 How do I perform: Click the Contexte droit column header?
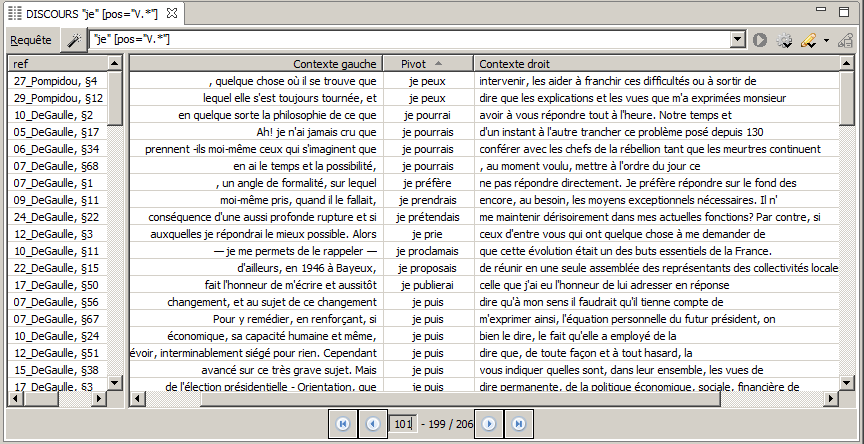tap(660, 63)
